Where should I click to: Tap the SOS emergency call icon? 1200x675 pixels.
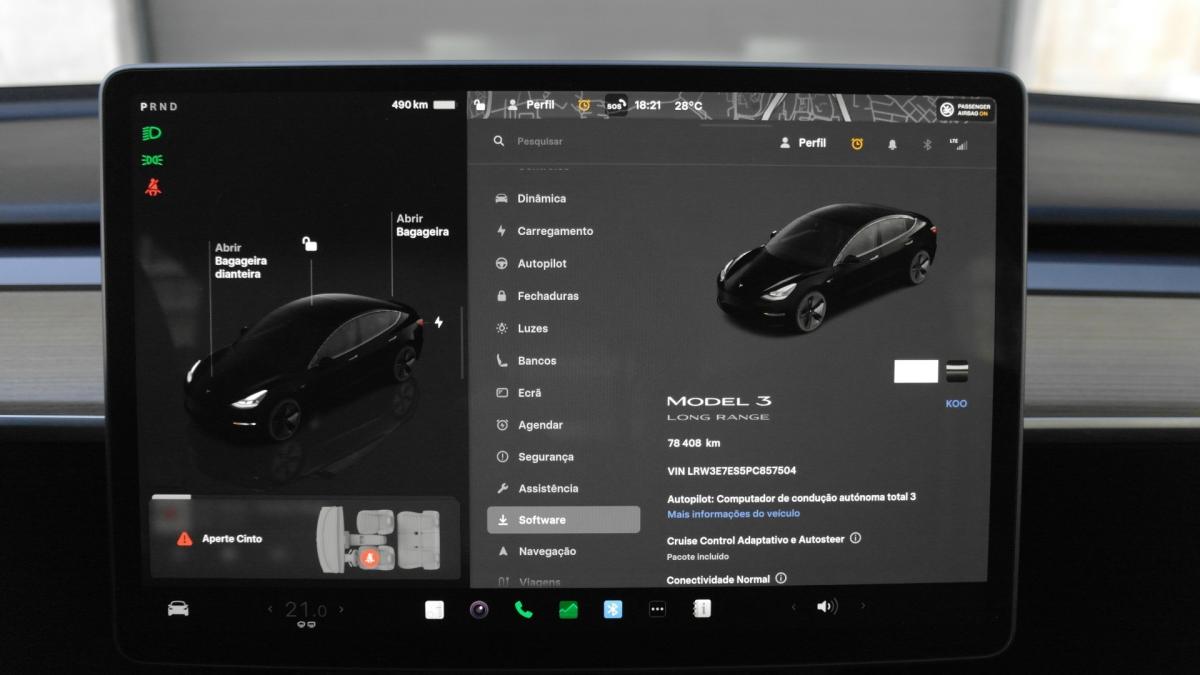pos(616,105)
